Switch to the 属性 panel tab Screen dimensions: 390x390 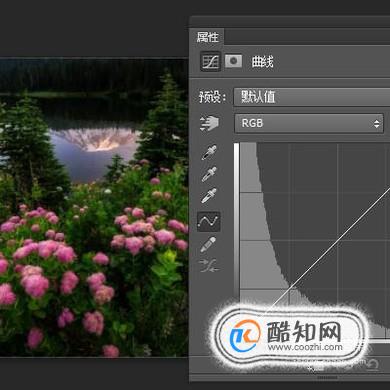click(x=207, y=37)
